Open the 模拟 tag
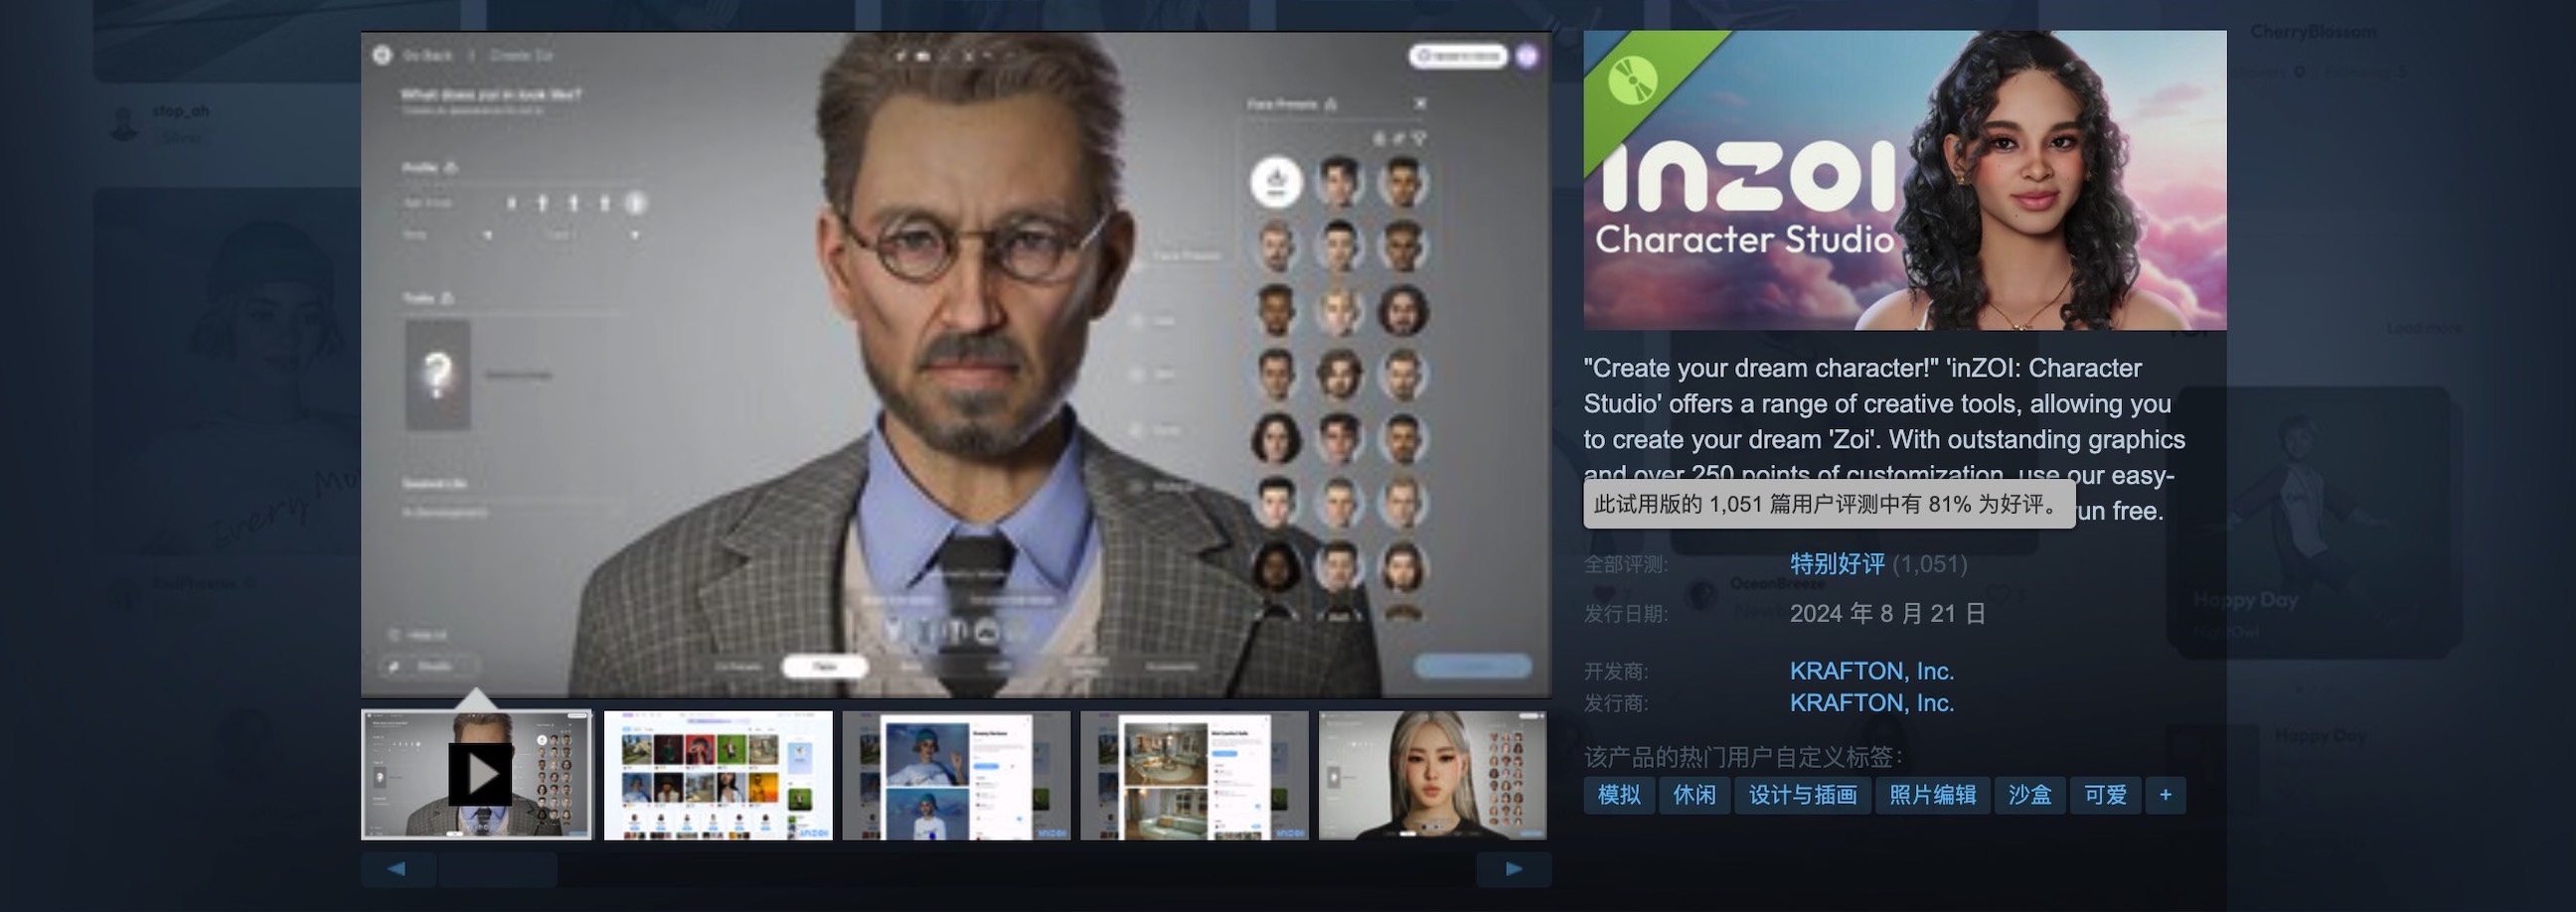 [1618, 795]
